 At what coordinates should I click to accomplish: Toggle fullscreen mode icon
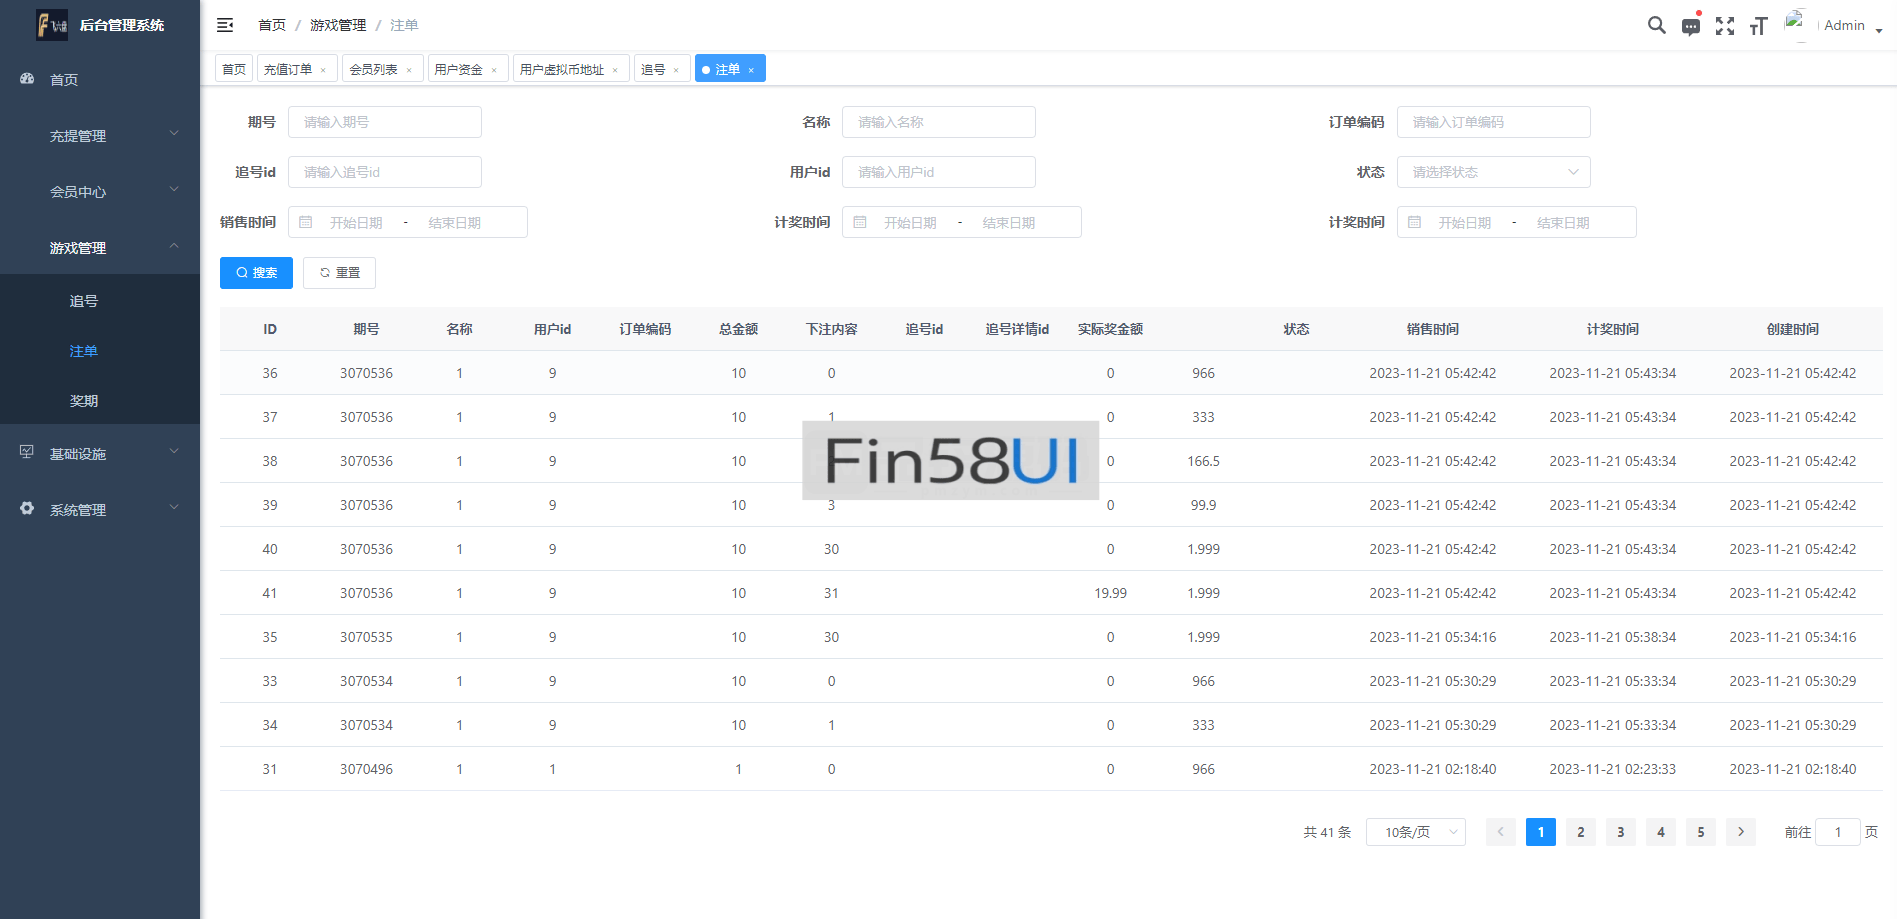(x=1724, y=26)
